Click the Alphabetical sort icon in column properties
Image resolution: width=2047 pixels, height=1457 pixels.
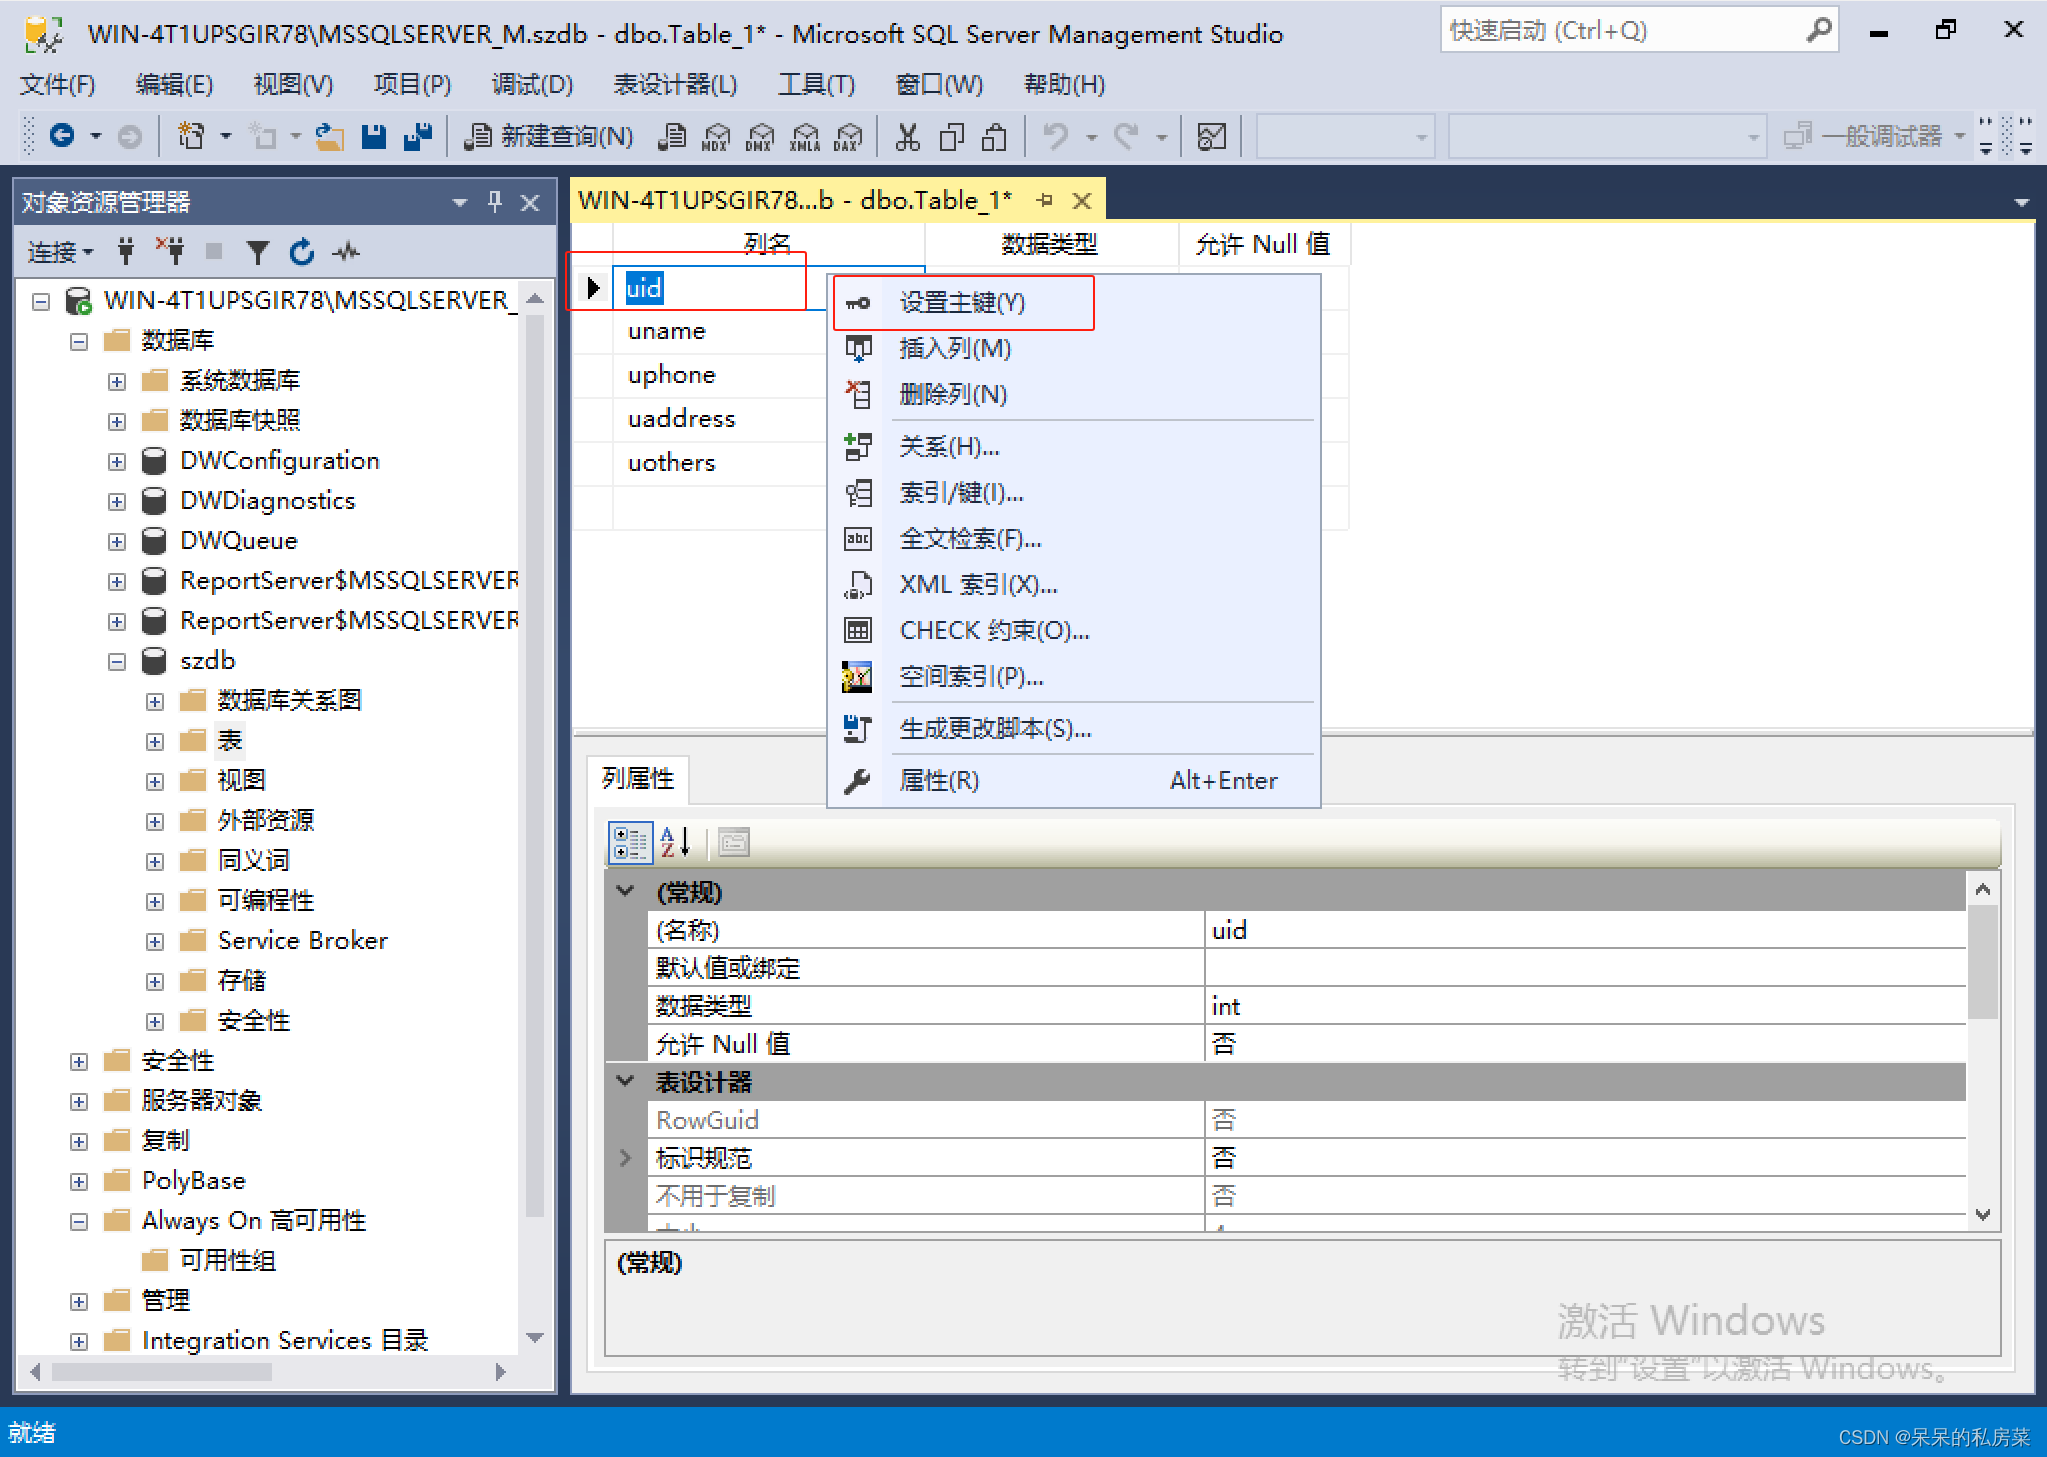pyautogui.click(x=675, y=842)
